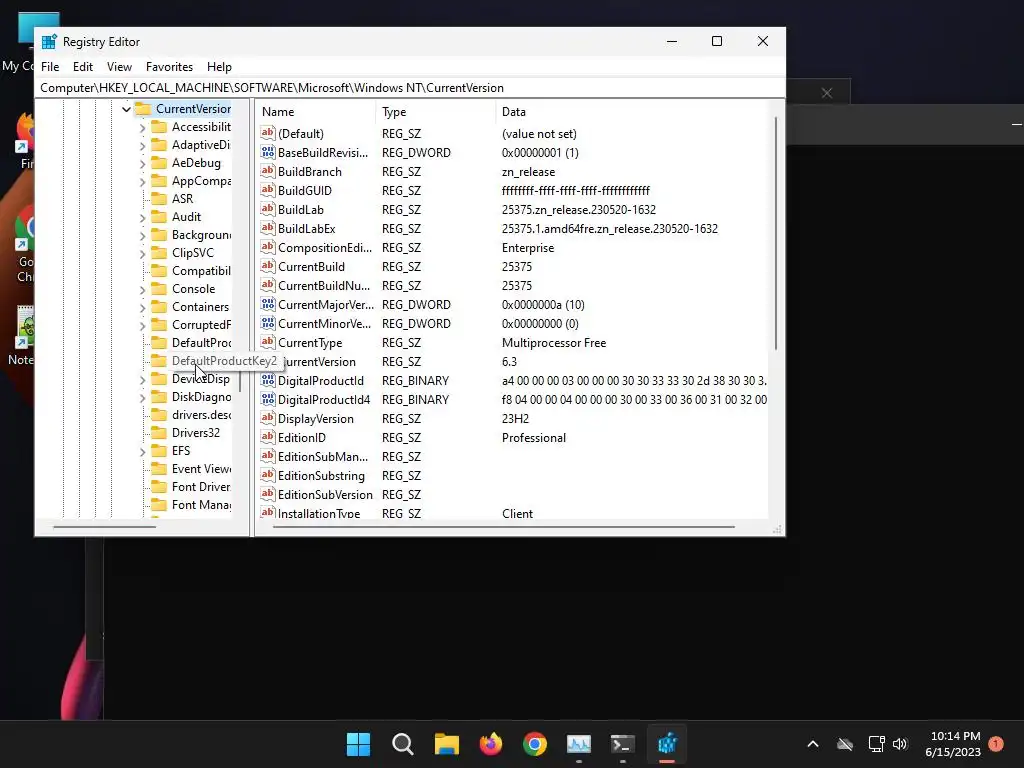Open the volume control in tray

point(900,744)
